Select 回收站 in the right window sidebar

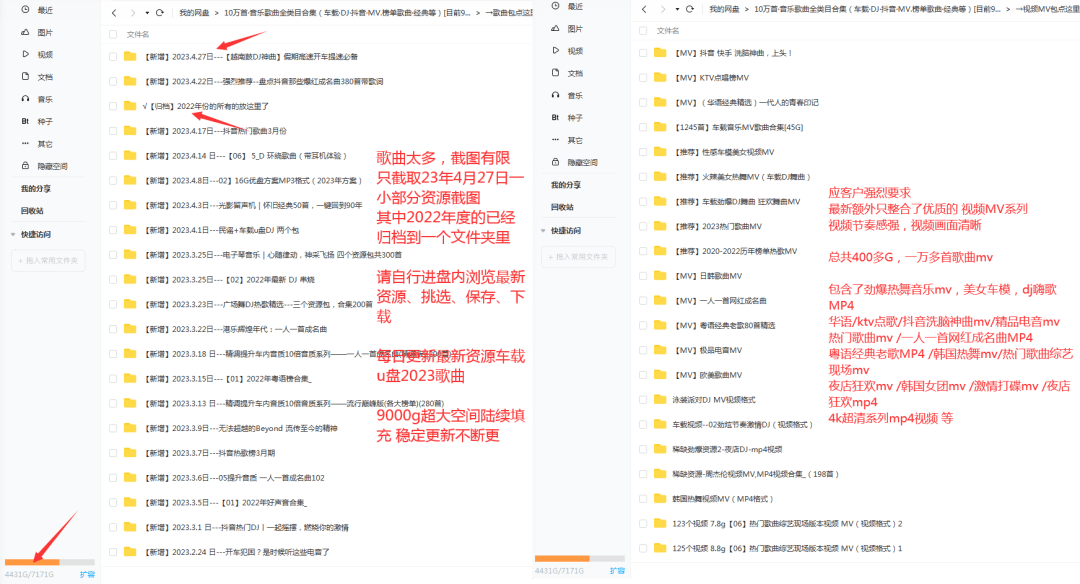[x=563, y=207]
